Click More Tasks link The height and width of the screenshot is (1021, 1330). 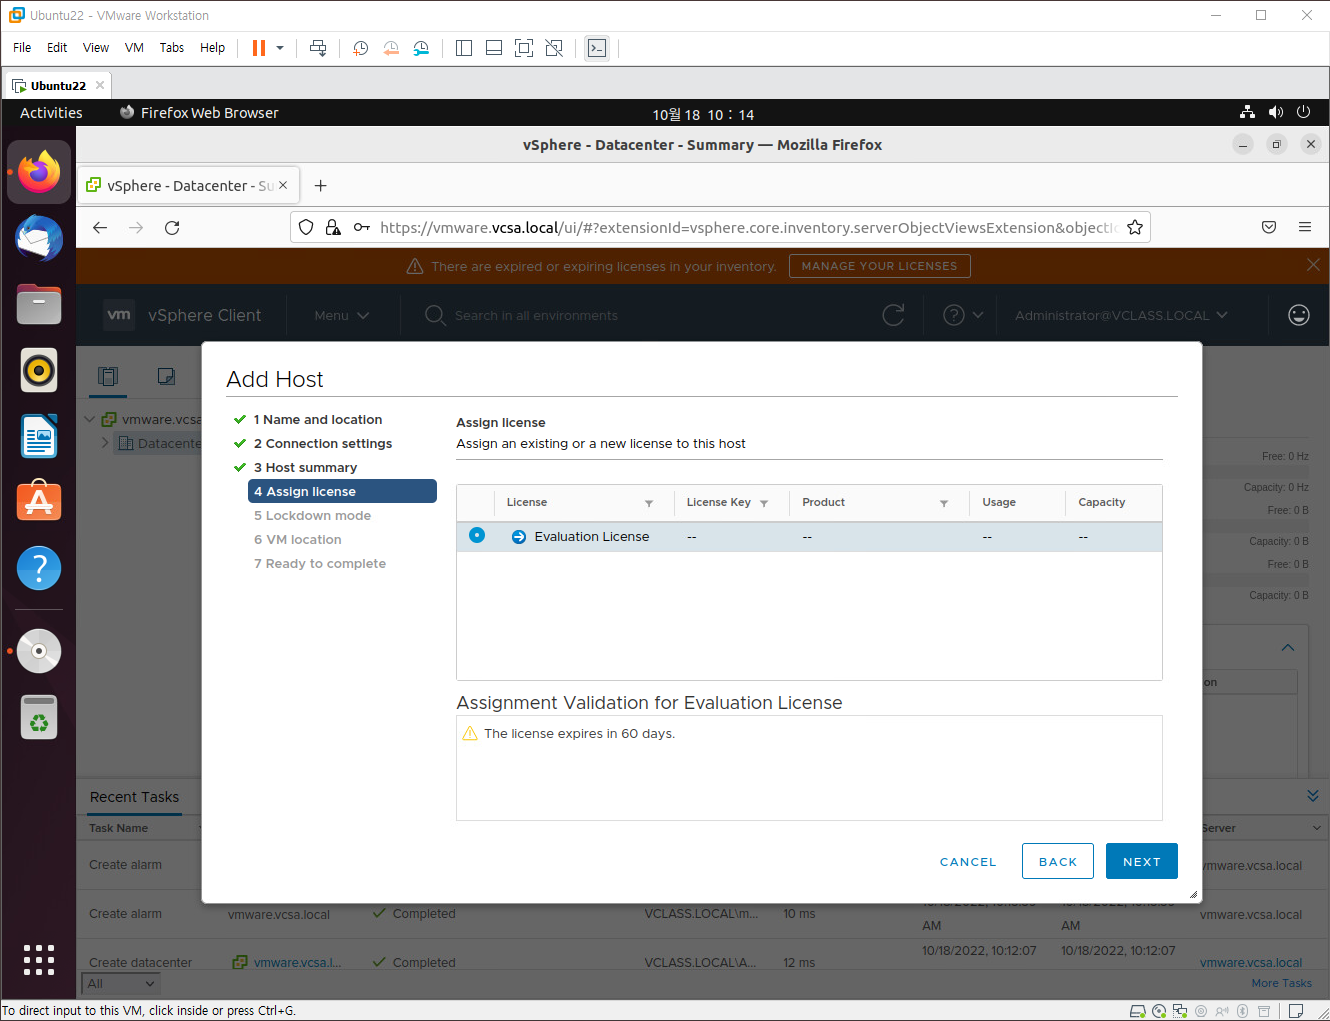(1281, 983)
